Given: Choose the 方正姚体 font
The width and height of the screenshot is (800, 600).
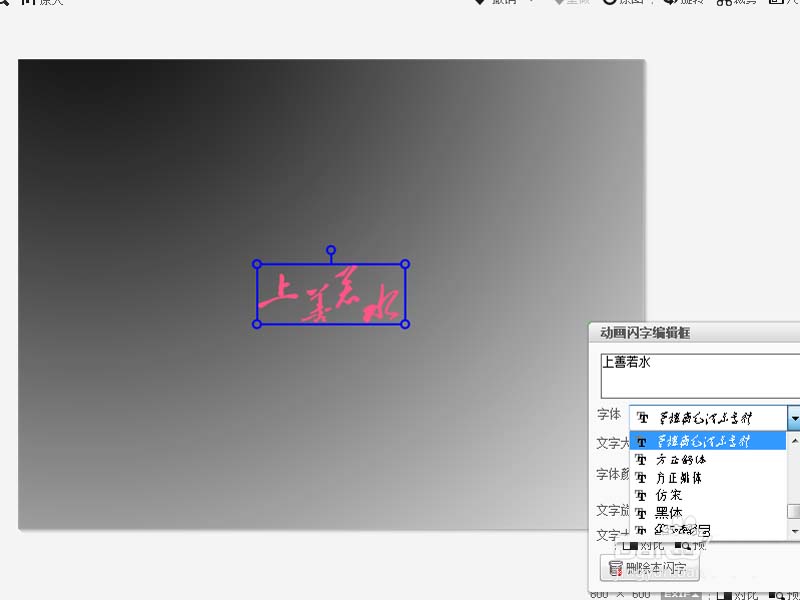Looking at the screenshot, I should (708, 478).
